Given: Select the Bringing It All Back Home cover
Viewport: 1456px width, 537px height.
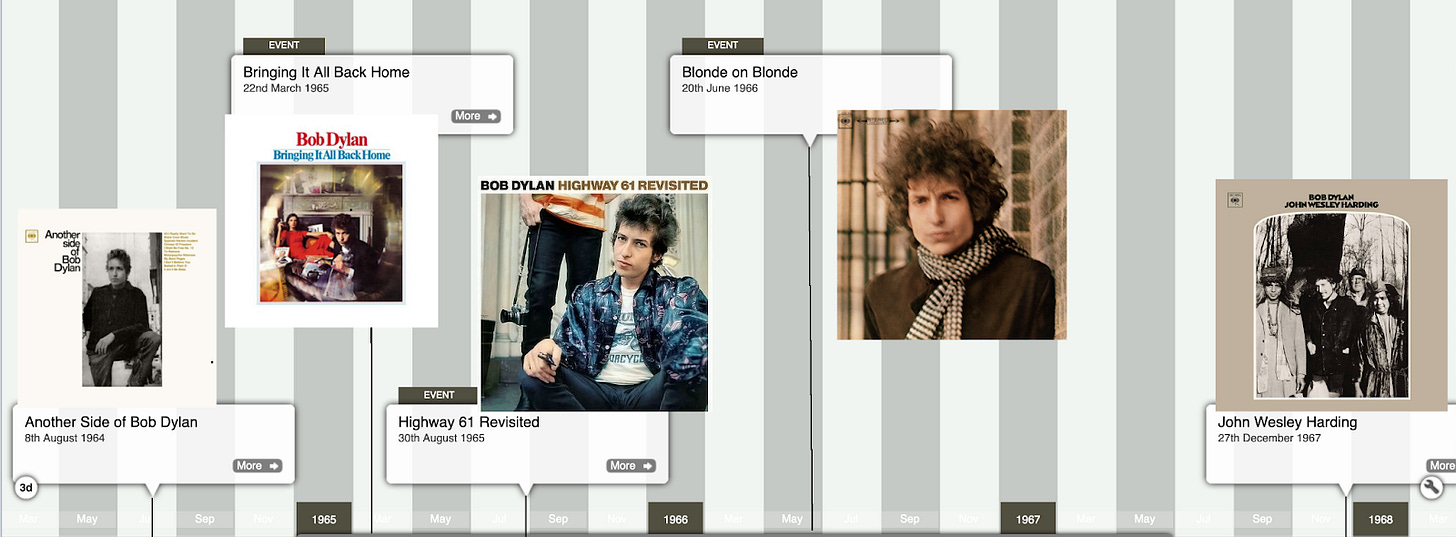Looking at the screenshot, I should click(x=331, y=221).
